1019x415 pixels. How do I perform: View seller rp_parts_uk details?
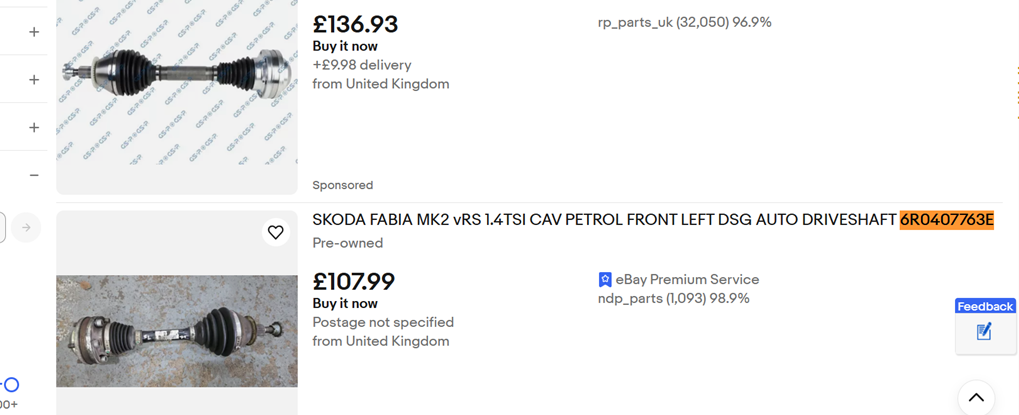pos(684,22)
